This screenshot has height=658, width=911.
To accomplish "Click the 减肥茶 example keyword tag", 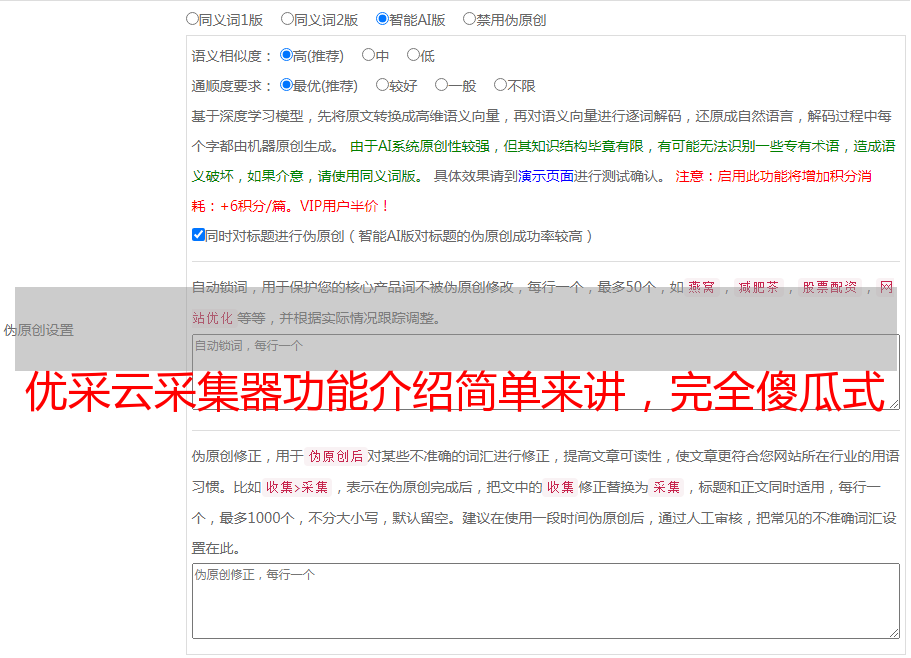I will (759, 287).
